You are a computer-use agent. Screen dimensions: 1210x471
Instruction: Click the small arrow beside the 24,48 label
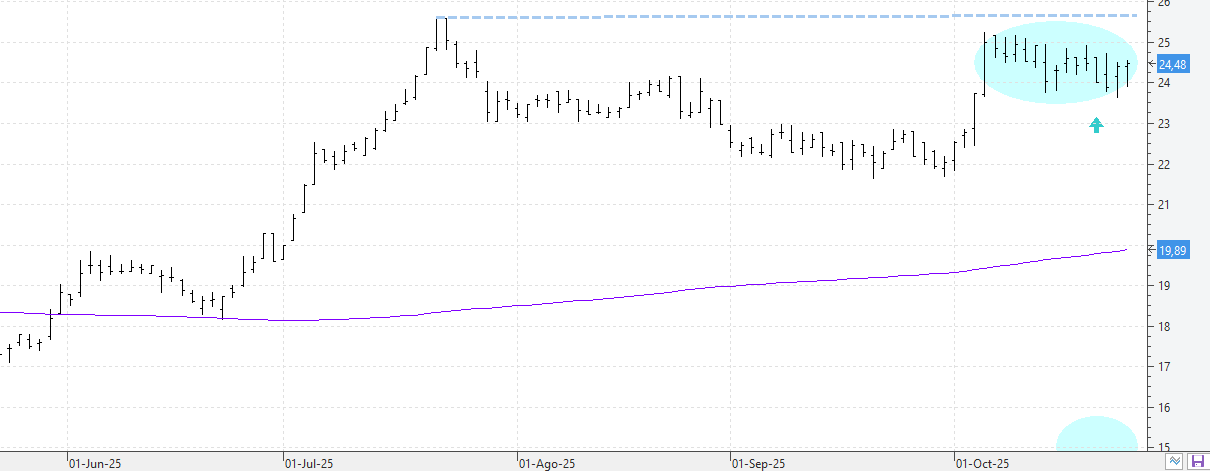1153,64
